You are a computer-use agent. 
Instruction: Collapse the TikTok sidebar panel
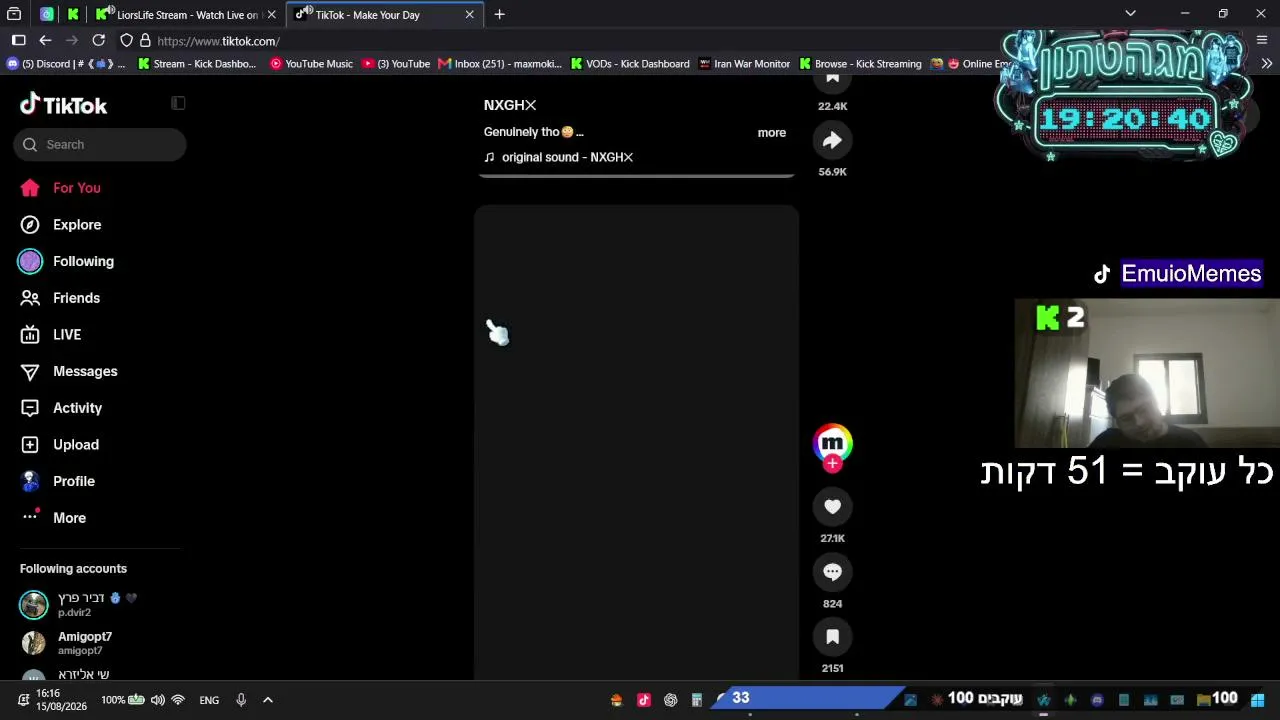tap(178, 103)
